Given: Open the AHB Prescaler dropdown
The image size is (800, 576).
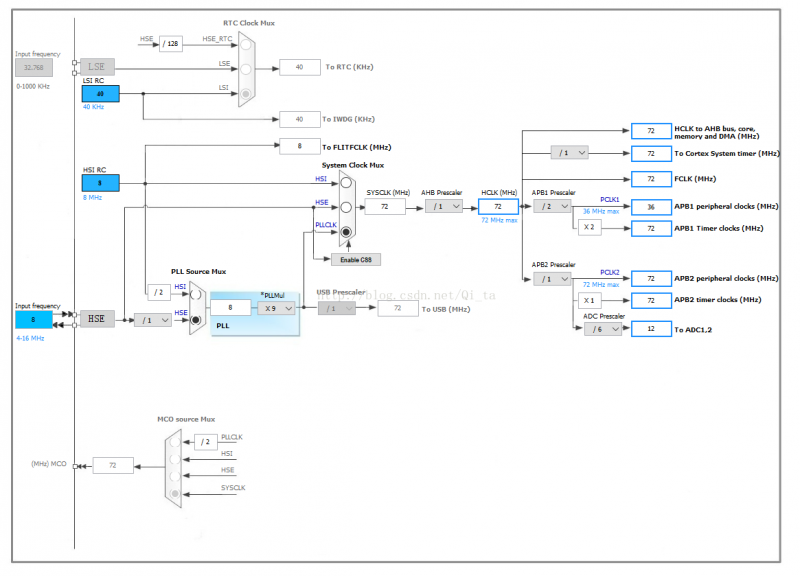Looking at the screenshot, I should [444, 206].
